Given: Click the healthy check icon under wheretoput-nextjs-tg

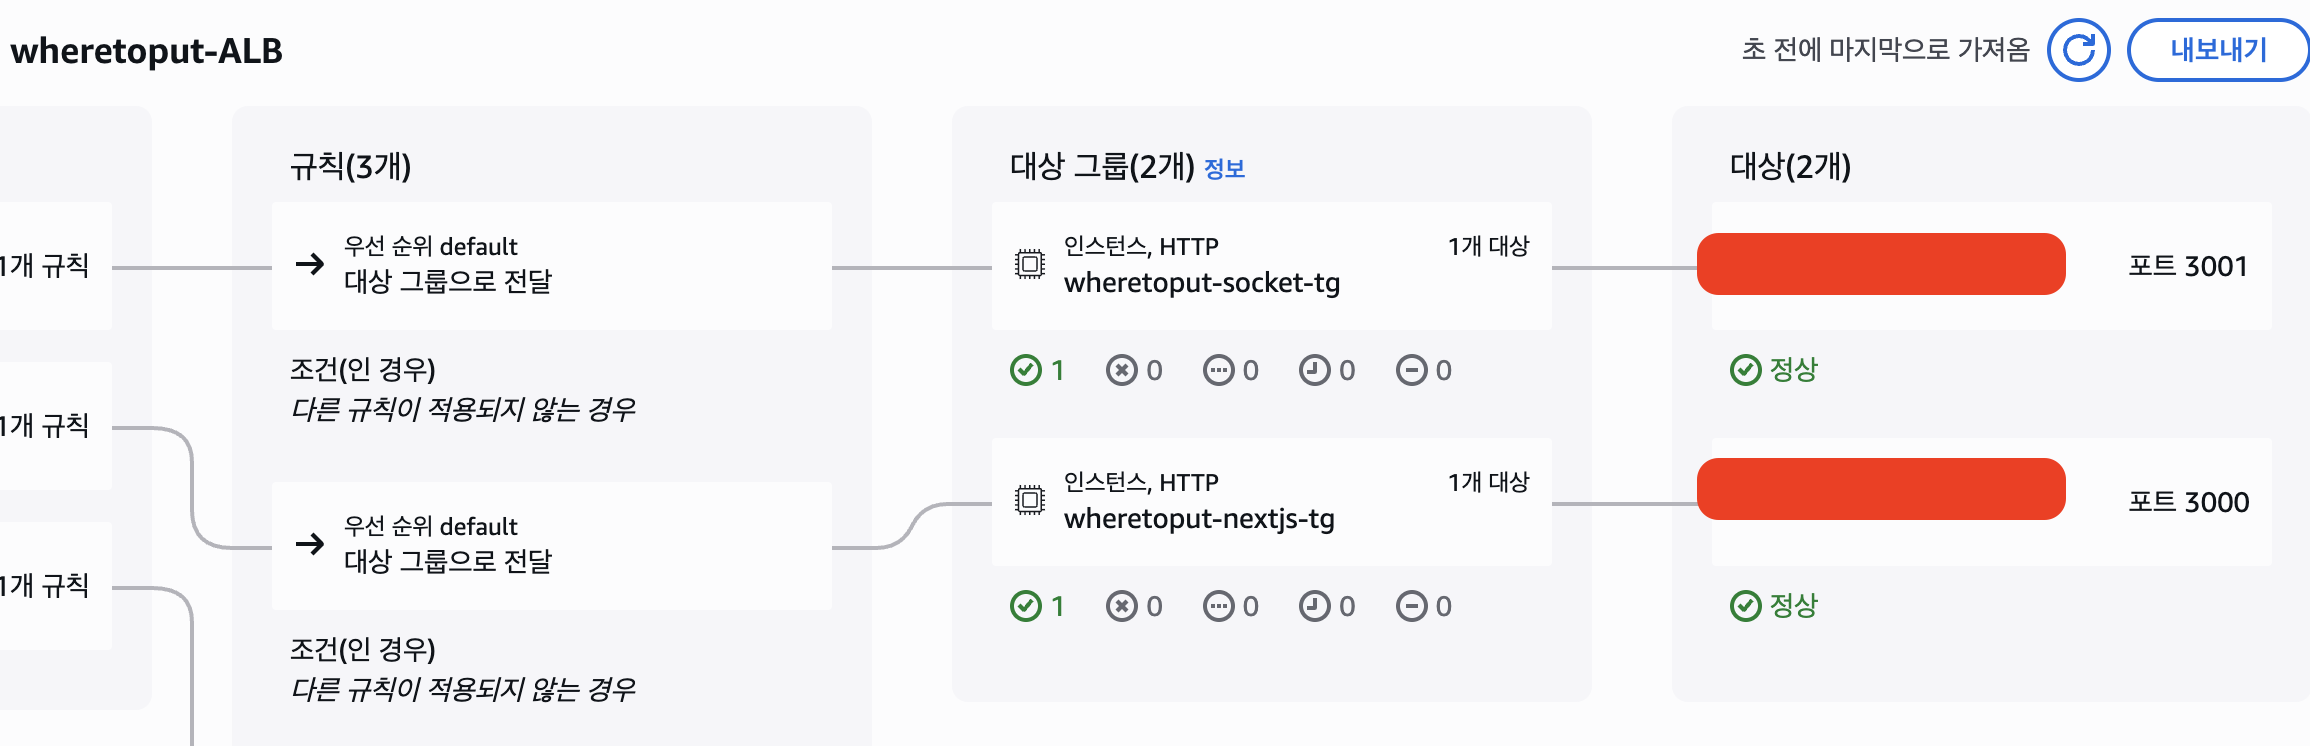Looking at the screenshot, I should point(1025,606).
